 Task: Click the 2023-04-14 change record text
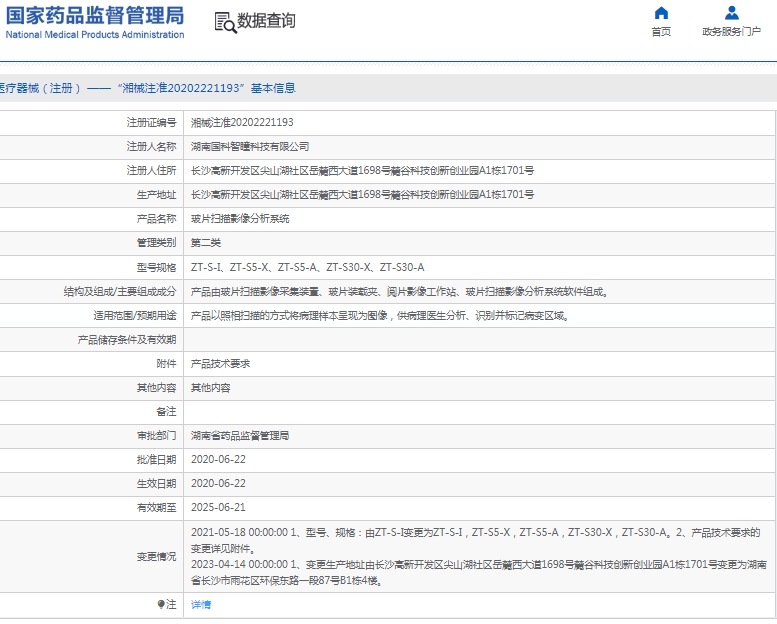tap(479, 572)
